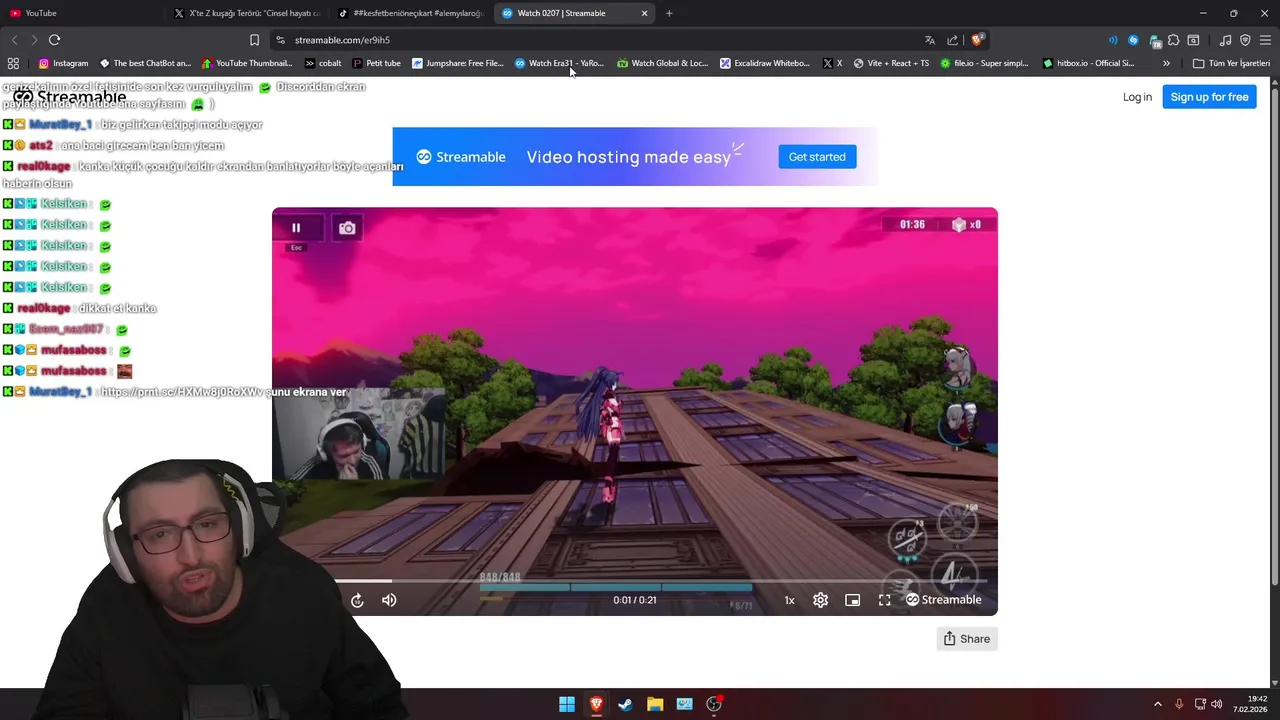Open the hitbox.io bookmark
This screenshot has width=1280, height=720.
pyautogui.click(x=1088, y=63)
